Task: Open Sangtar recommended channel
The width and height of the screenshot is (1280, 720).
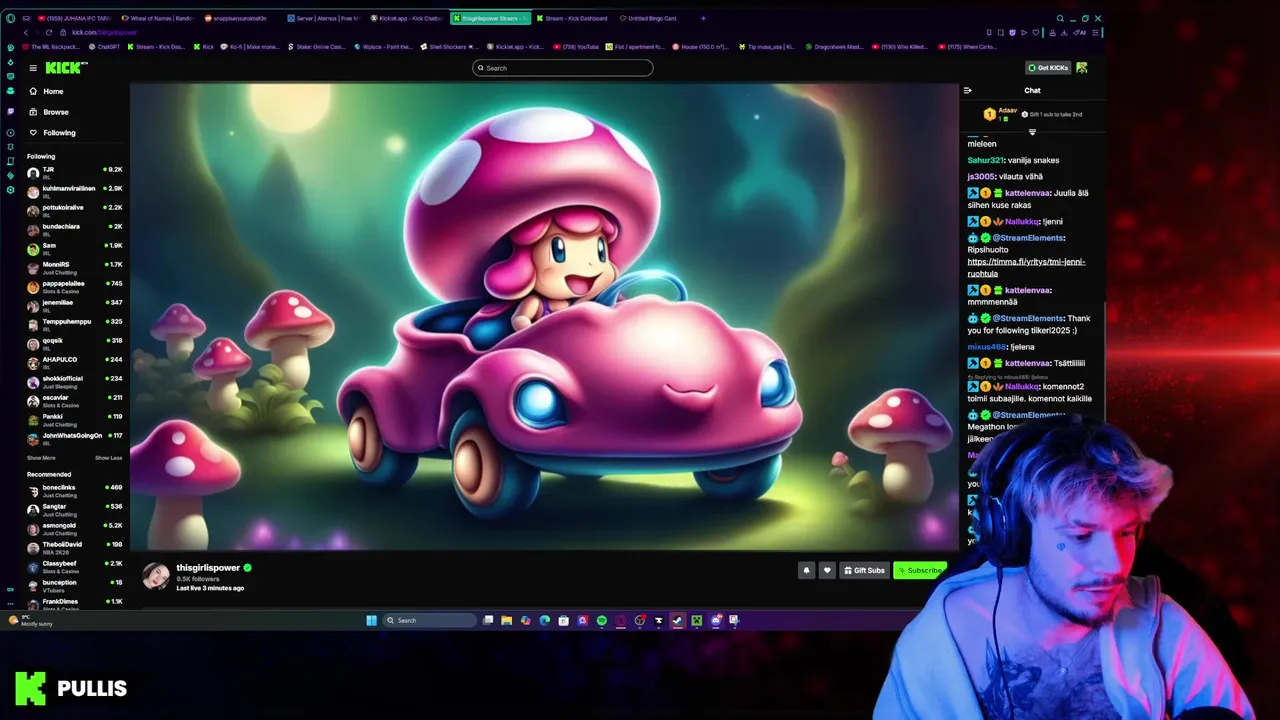Action: pos(75,509)
